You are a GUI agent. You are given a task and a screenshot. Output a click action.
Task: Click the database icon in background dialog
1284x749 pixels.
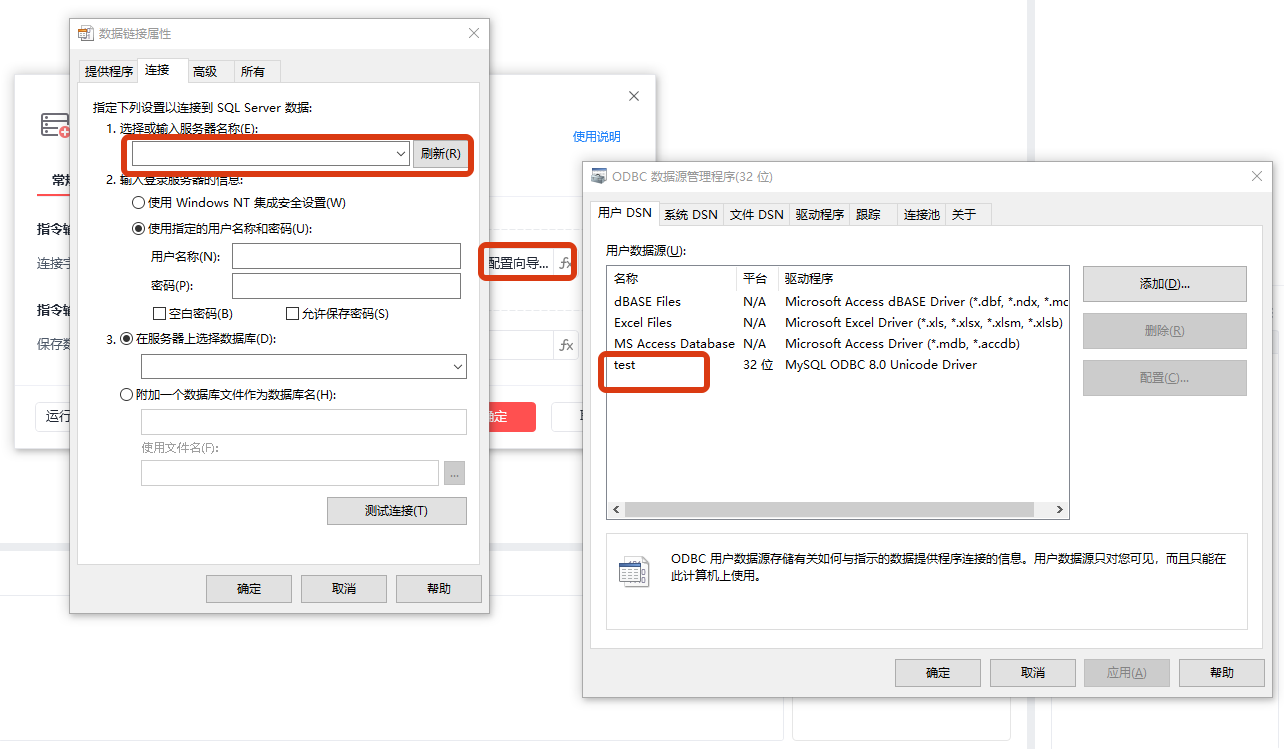(x=54, y=125)
